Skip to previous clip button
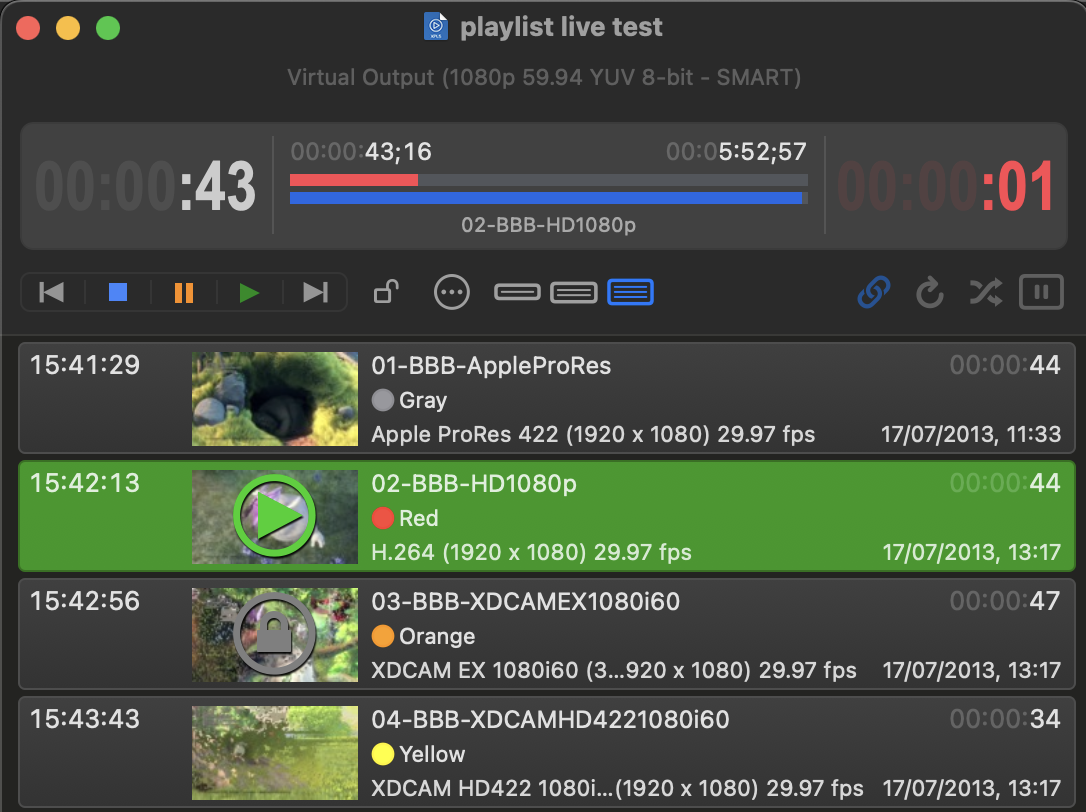The image size is (1086, 812). 52,292
